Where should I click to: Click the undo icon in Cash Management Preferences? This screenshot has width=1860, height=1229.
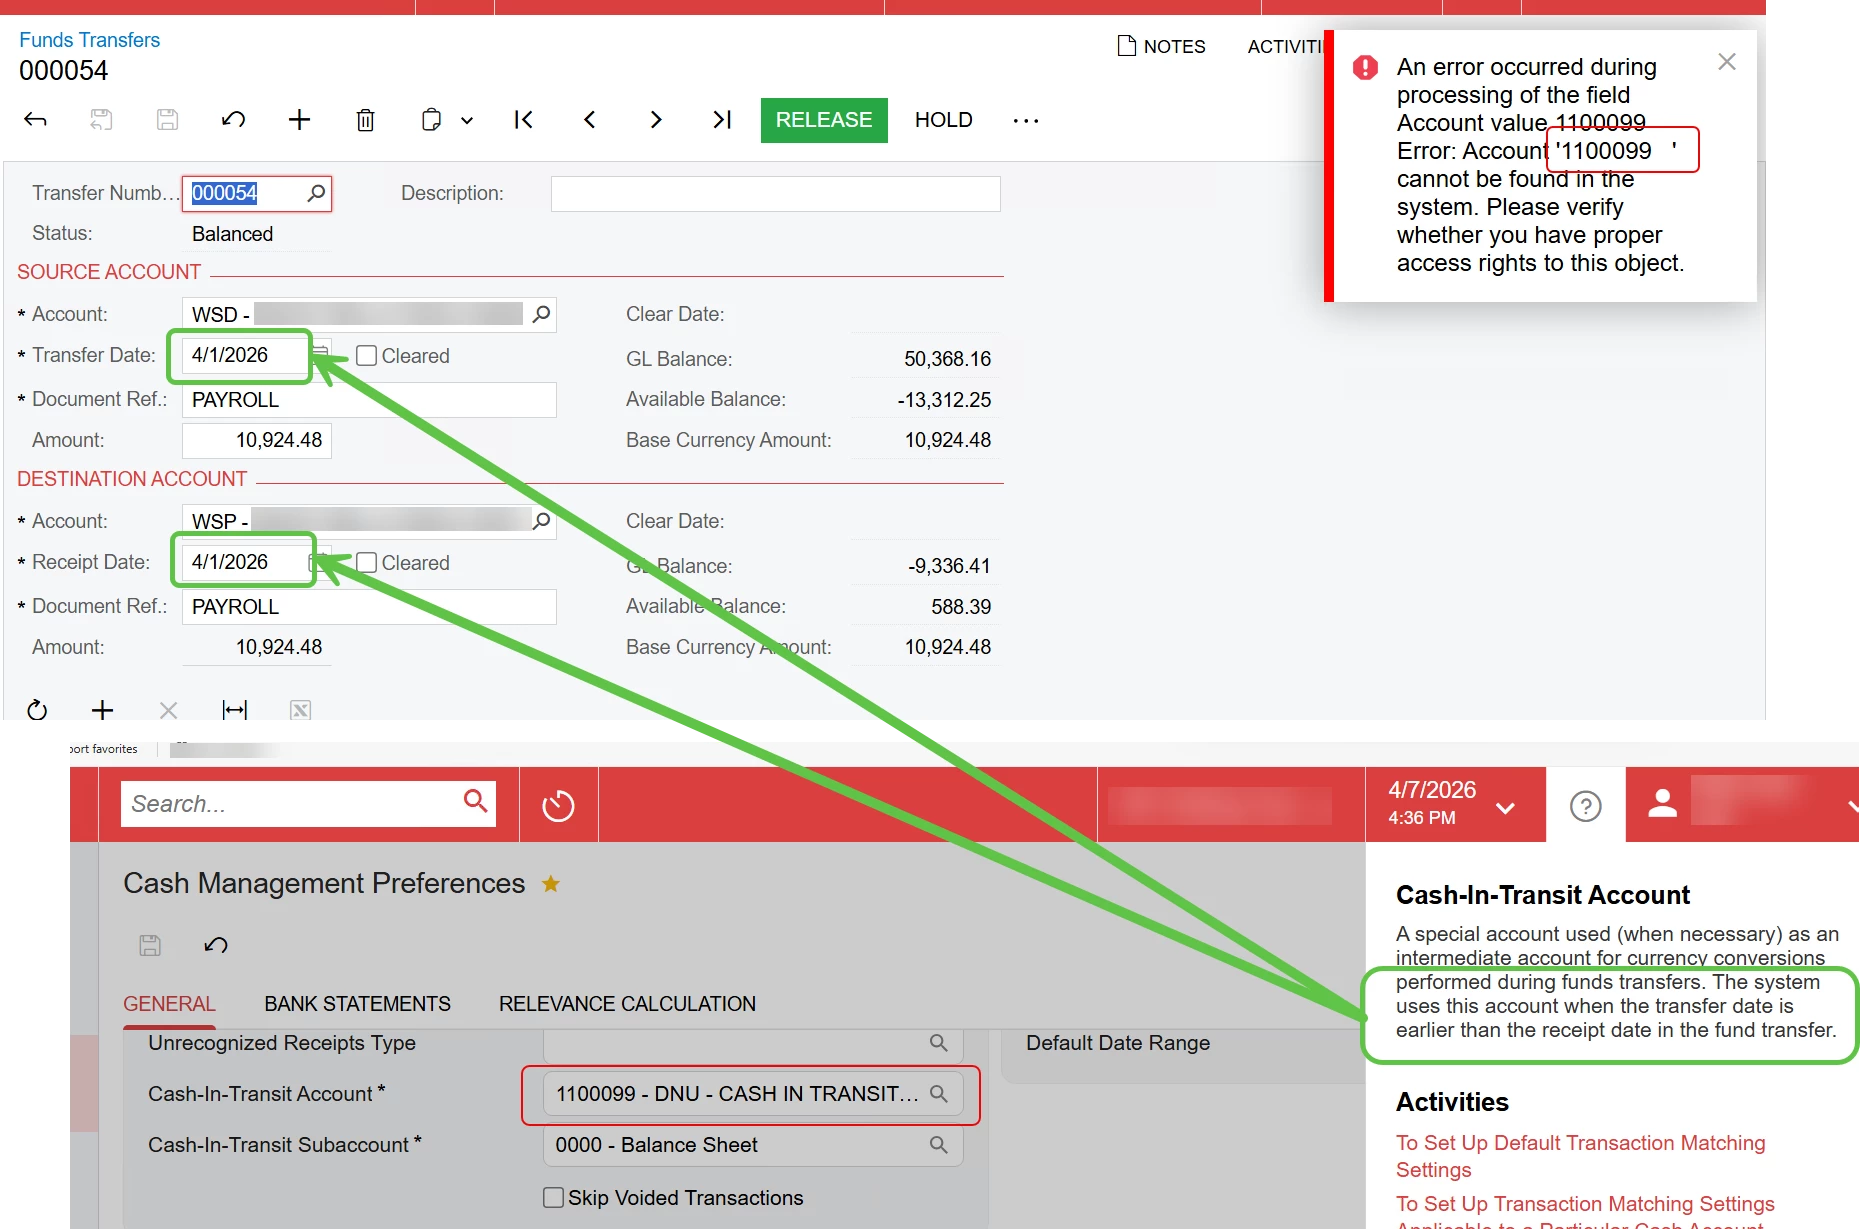pyautogui.click(x=216, y=945)
